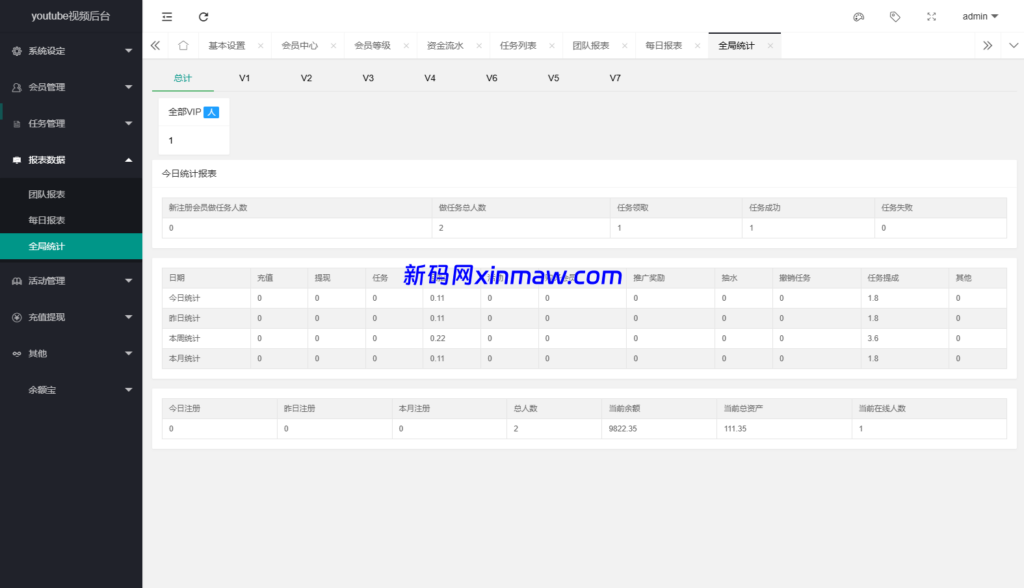This screenshot has width=1024, height=588.
Task: Expand 其他 sidebar menu
Action: point(71,353)
